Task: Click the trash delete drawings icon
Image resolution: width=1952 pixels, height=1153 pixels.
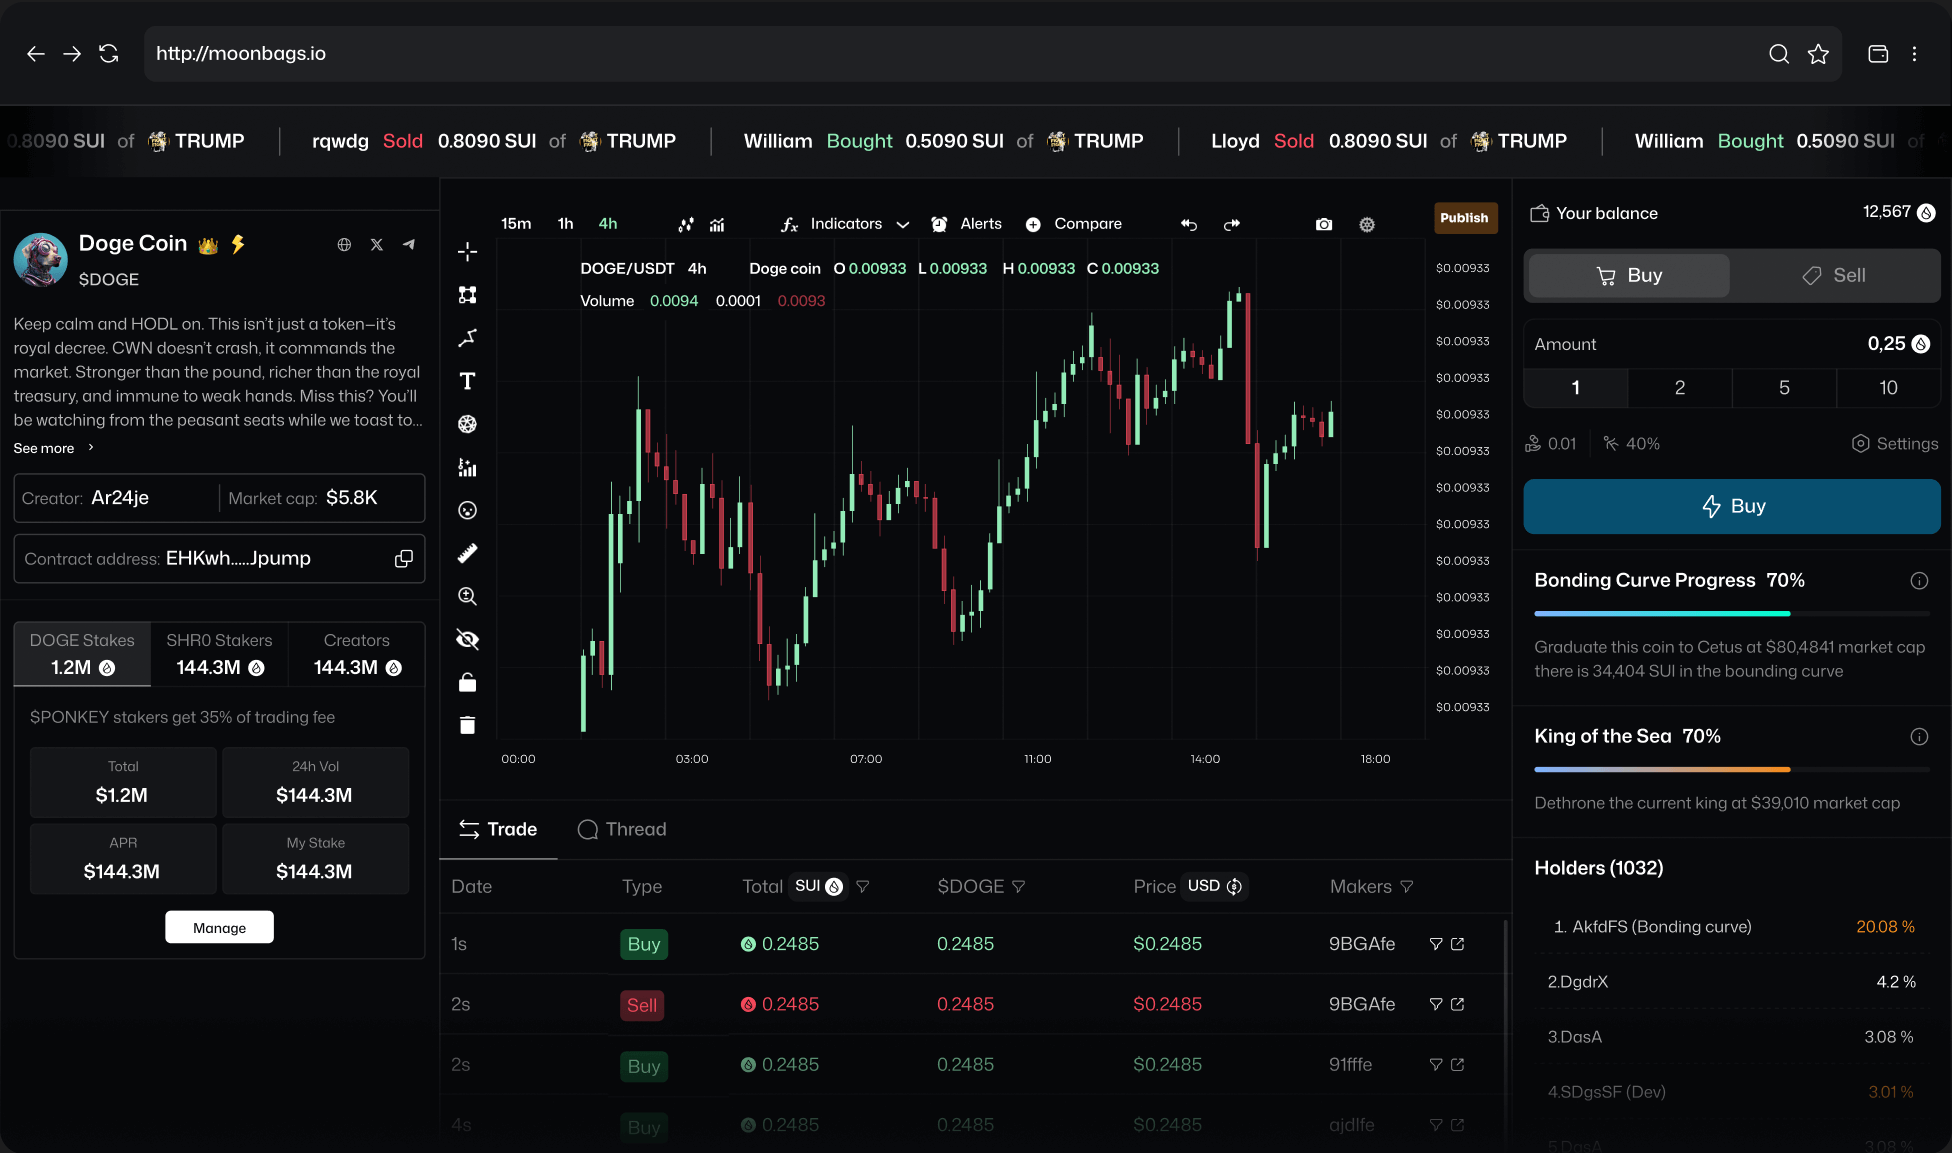Action: [x=467, y=725]
